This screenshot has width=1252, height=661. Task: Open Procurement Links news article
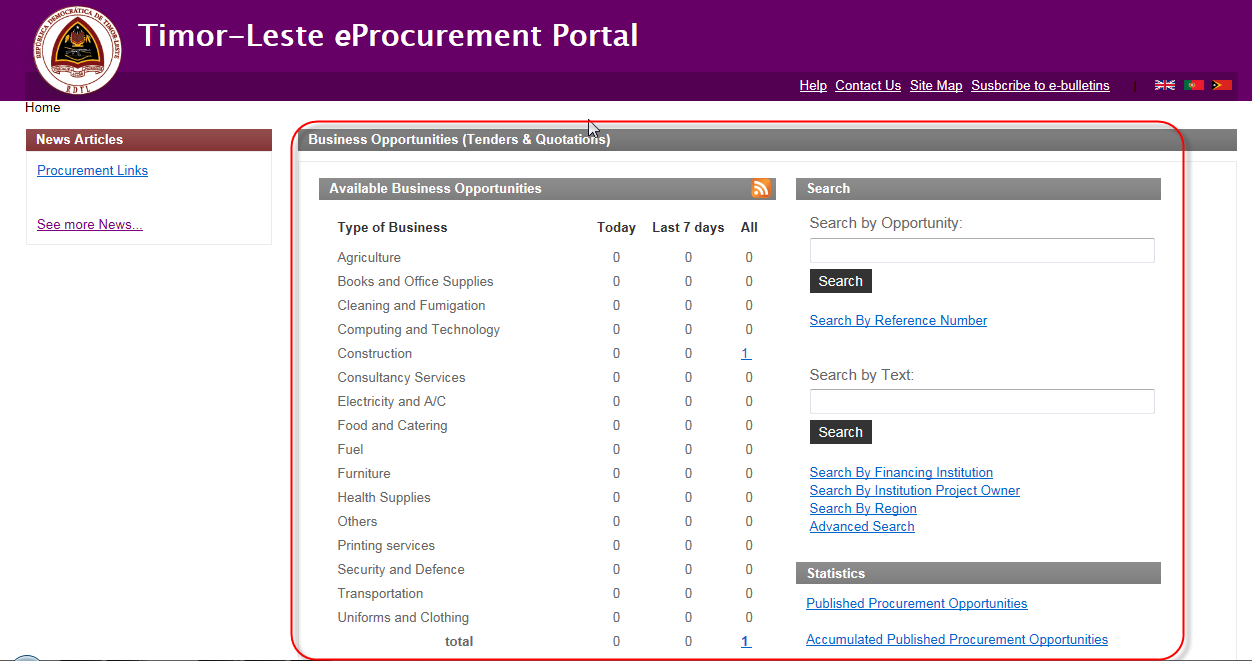click(92, 171)
